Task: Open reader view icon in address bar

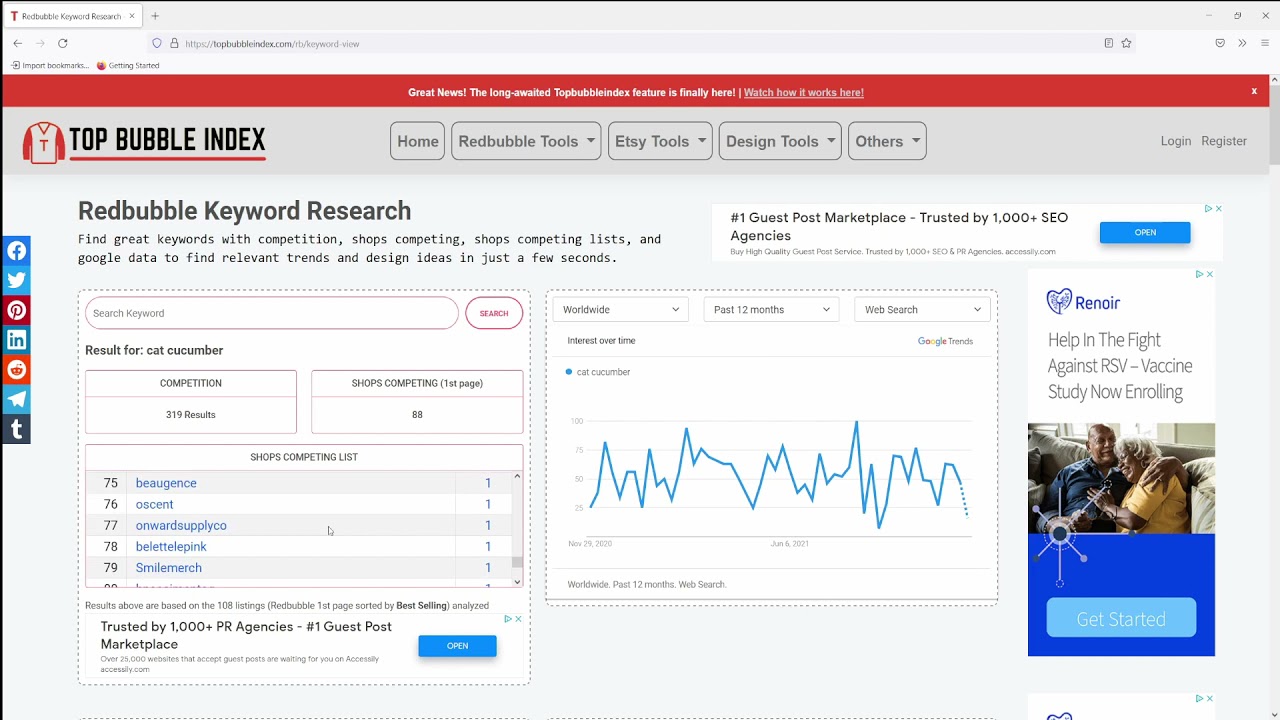Action: 1108,43
